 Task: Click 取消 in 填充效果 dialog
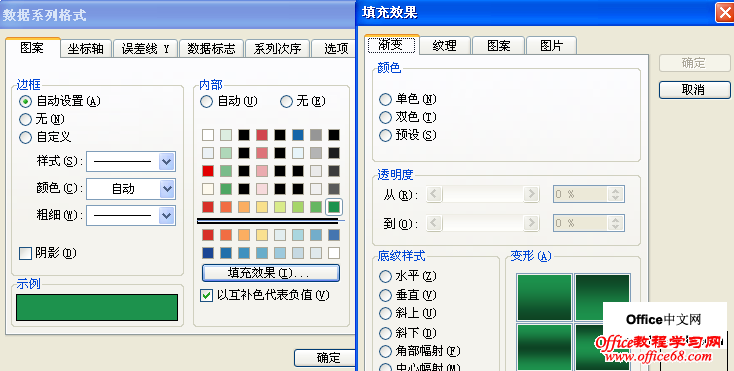[694, 90]
